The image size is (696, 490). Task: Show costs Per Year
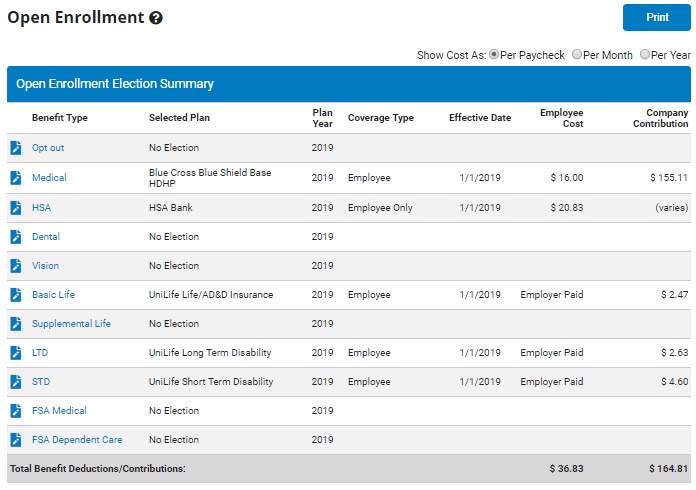tap(645, 55)
